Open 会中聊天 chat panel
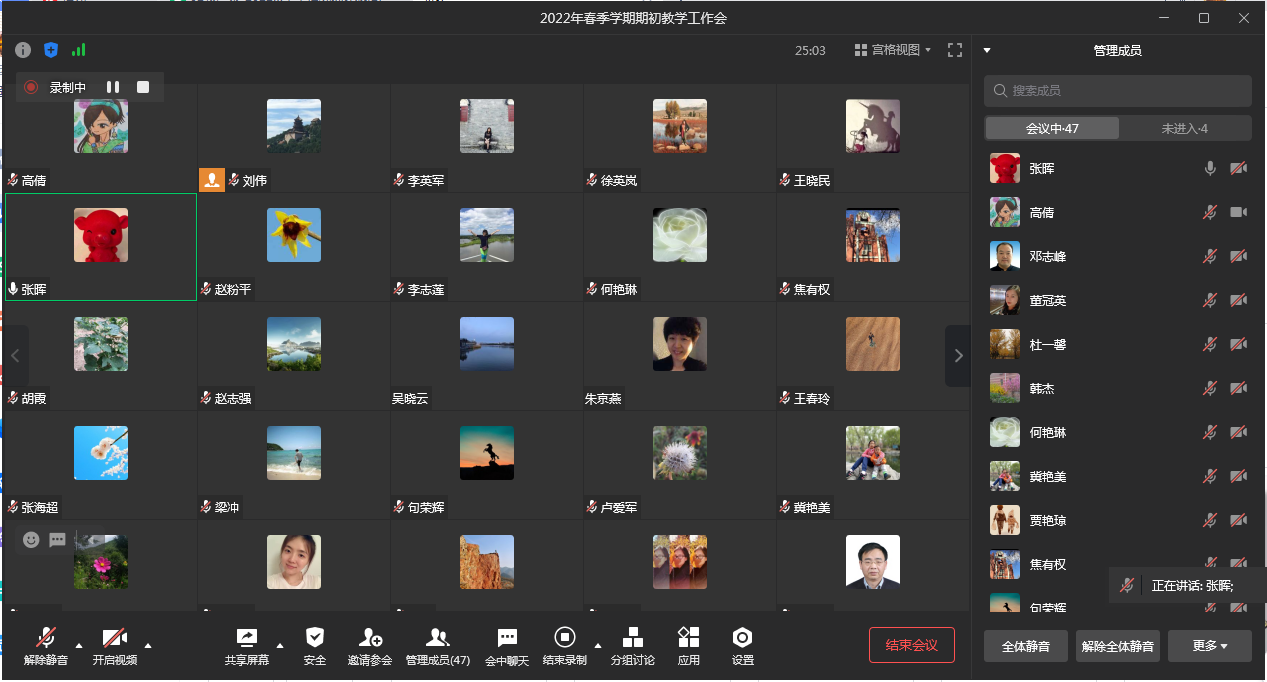This screenshot has height=682, width=1267. coord(507,638)
